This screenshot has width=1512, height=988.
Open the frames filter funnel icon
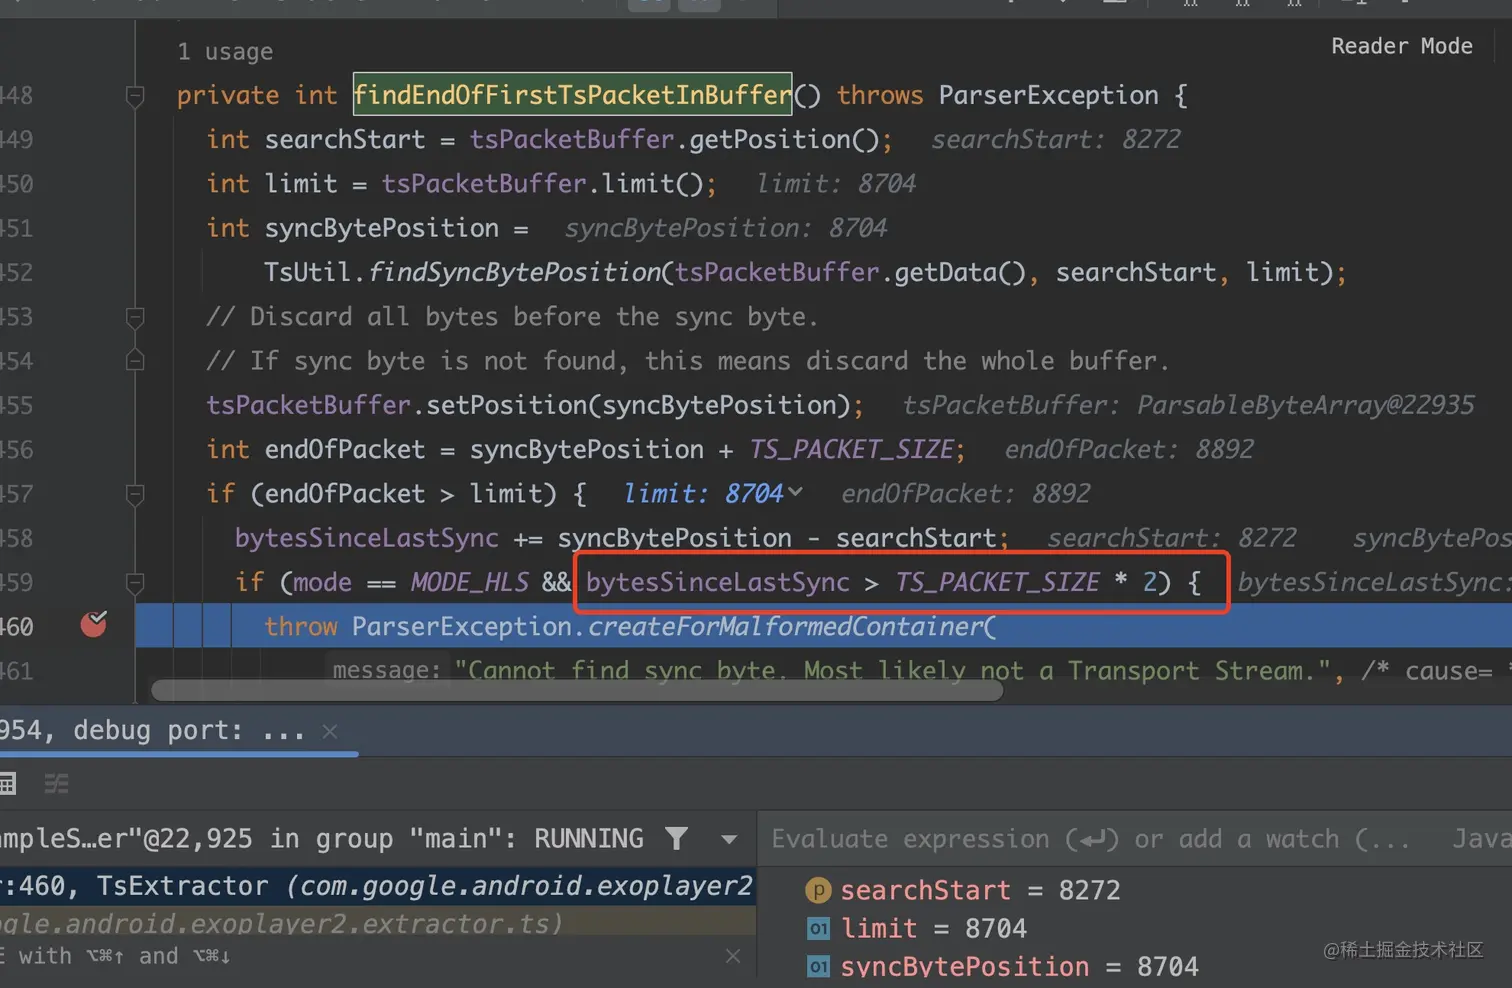677,838
